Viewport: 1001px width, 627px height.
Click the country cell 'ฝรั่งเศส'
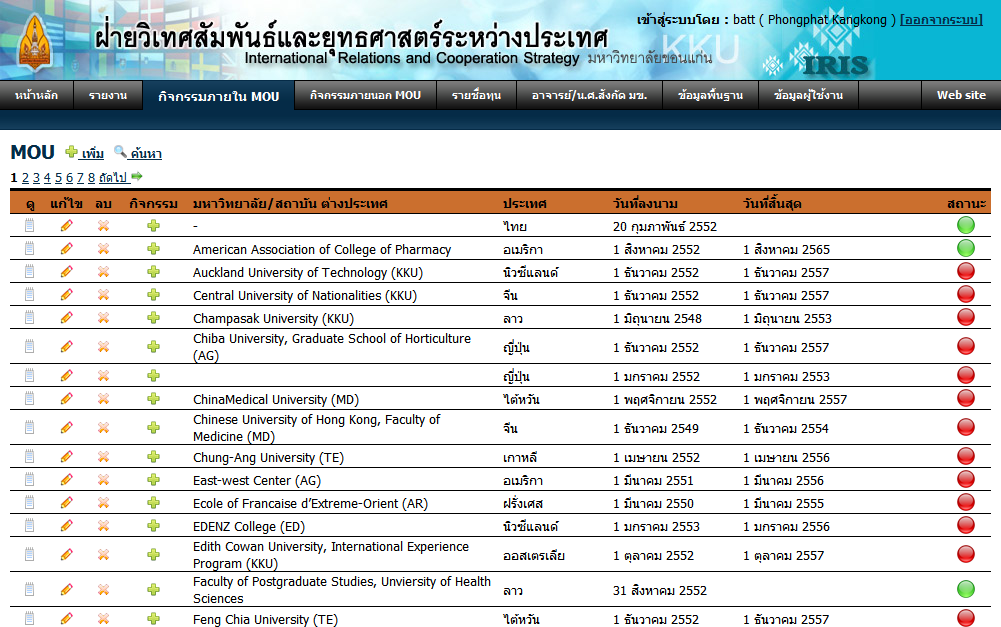pos(522,503)
